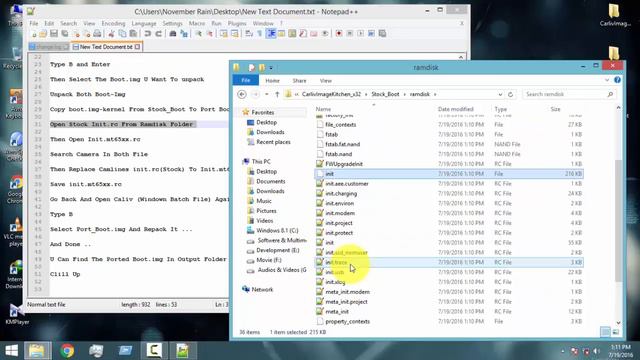
Task: Sort files by Size column header
Action: [555, 109]
